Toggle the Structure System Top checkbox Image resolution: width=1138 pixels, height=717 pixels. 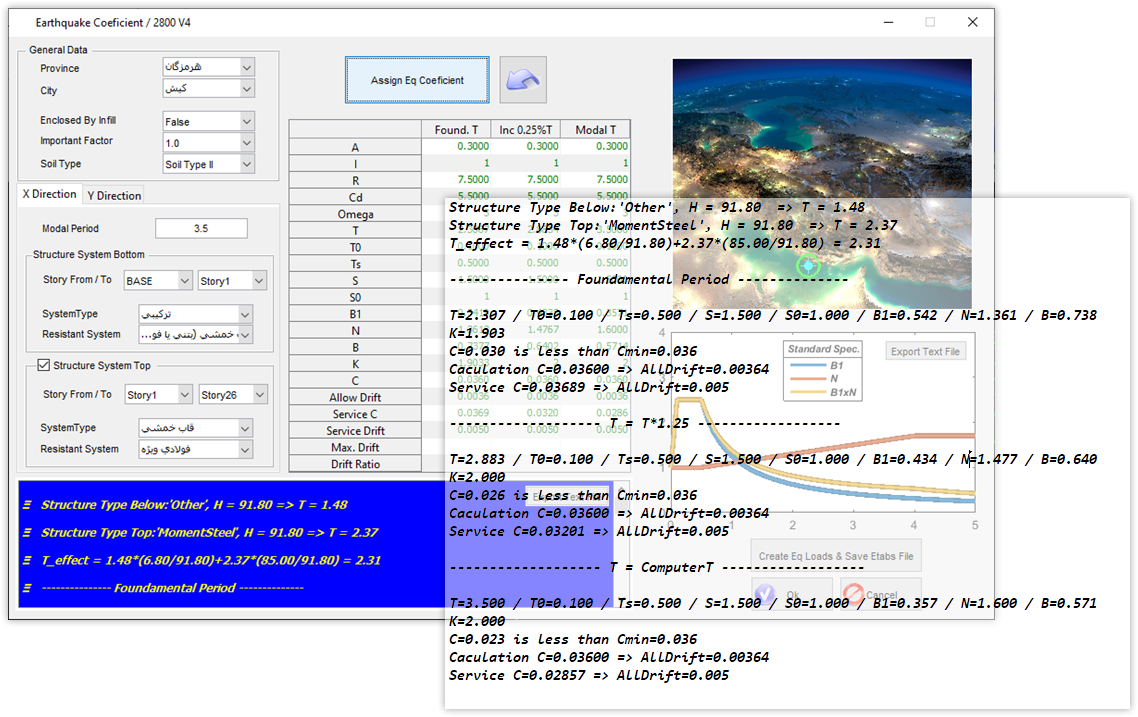click(43, 366)
